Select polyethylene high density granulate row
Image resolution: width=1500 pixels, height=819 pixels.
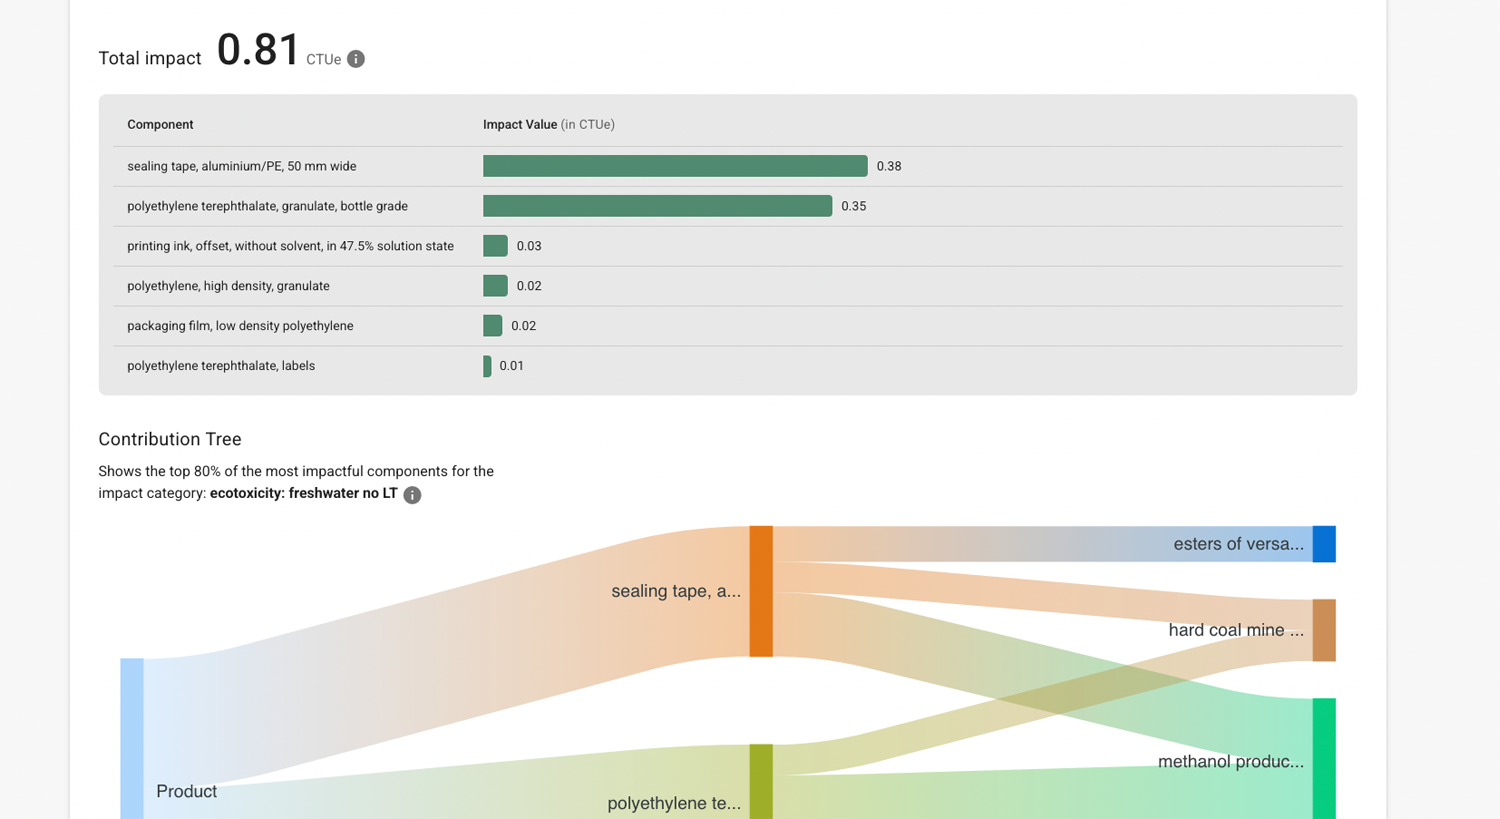coord(228,286)
